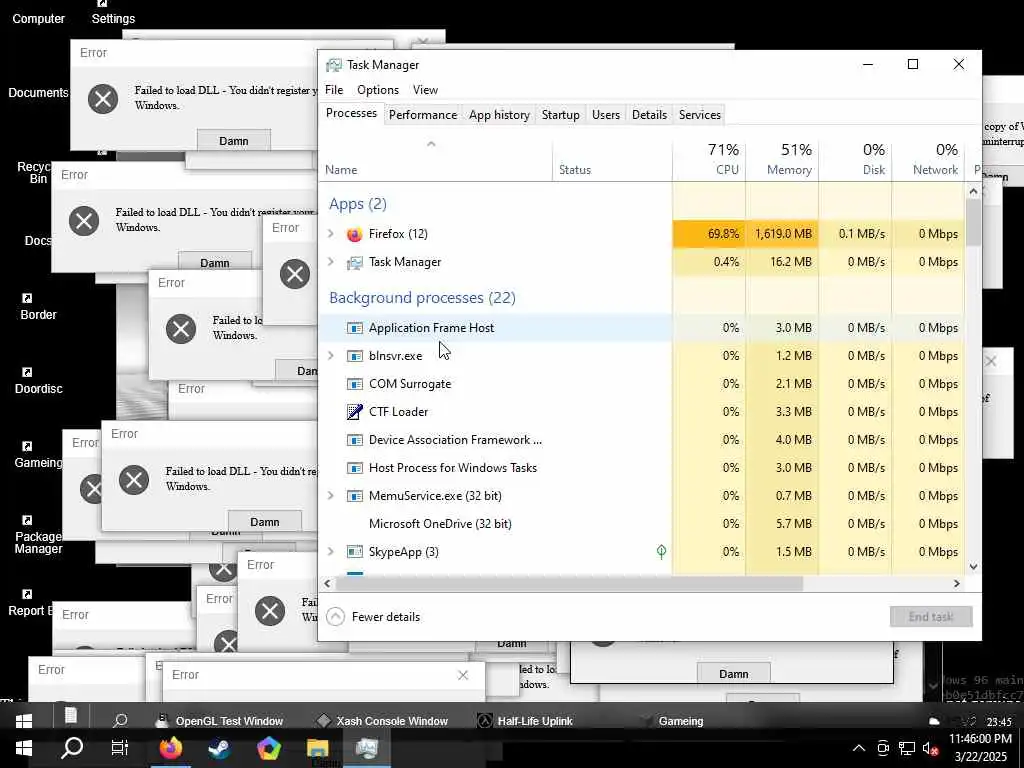Open Task View on the taskbar
The width and height of the screenshot is (1024, 768).
[120, 748]
